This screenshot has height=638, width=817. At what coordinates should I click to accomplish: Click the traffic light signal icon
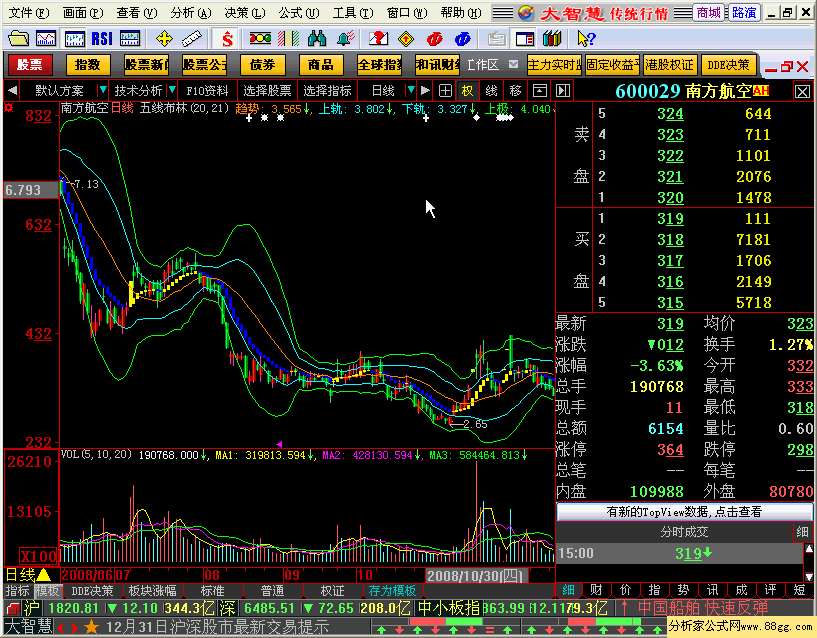coord(260,38)
